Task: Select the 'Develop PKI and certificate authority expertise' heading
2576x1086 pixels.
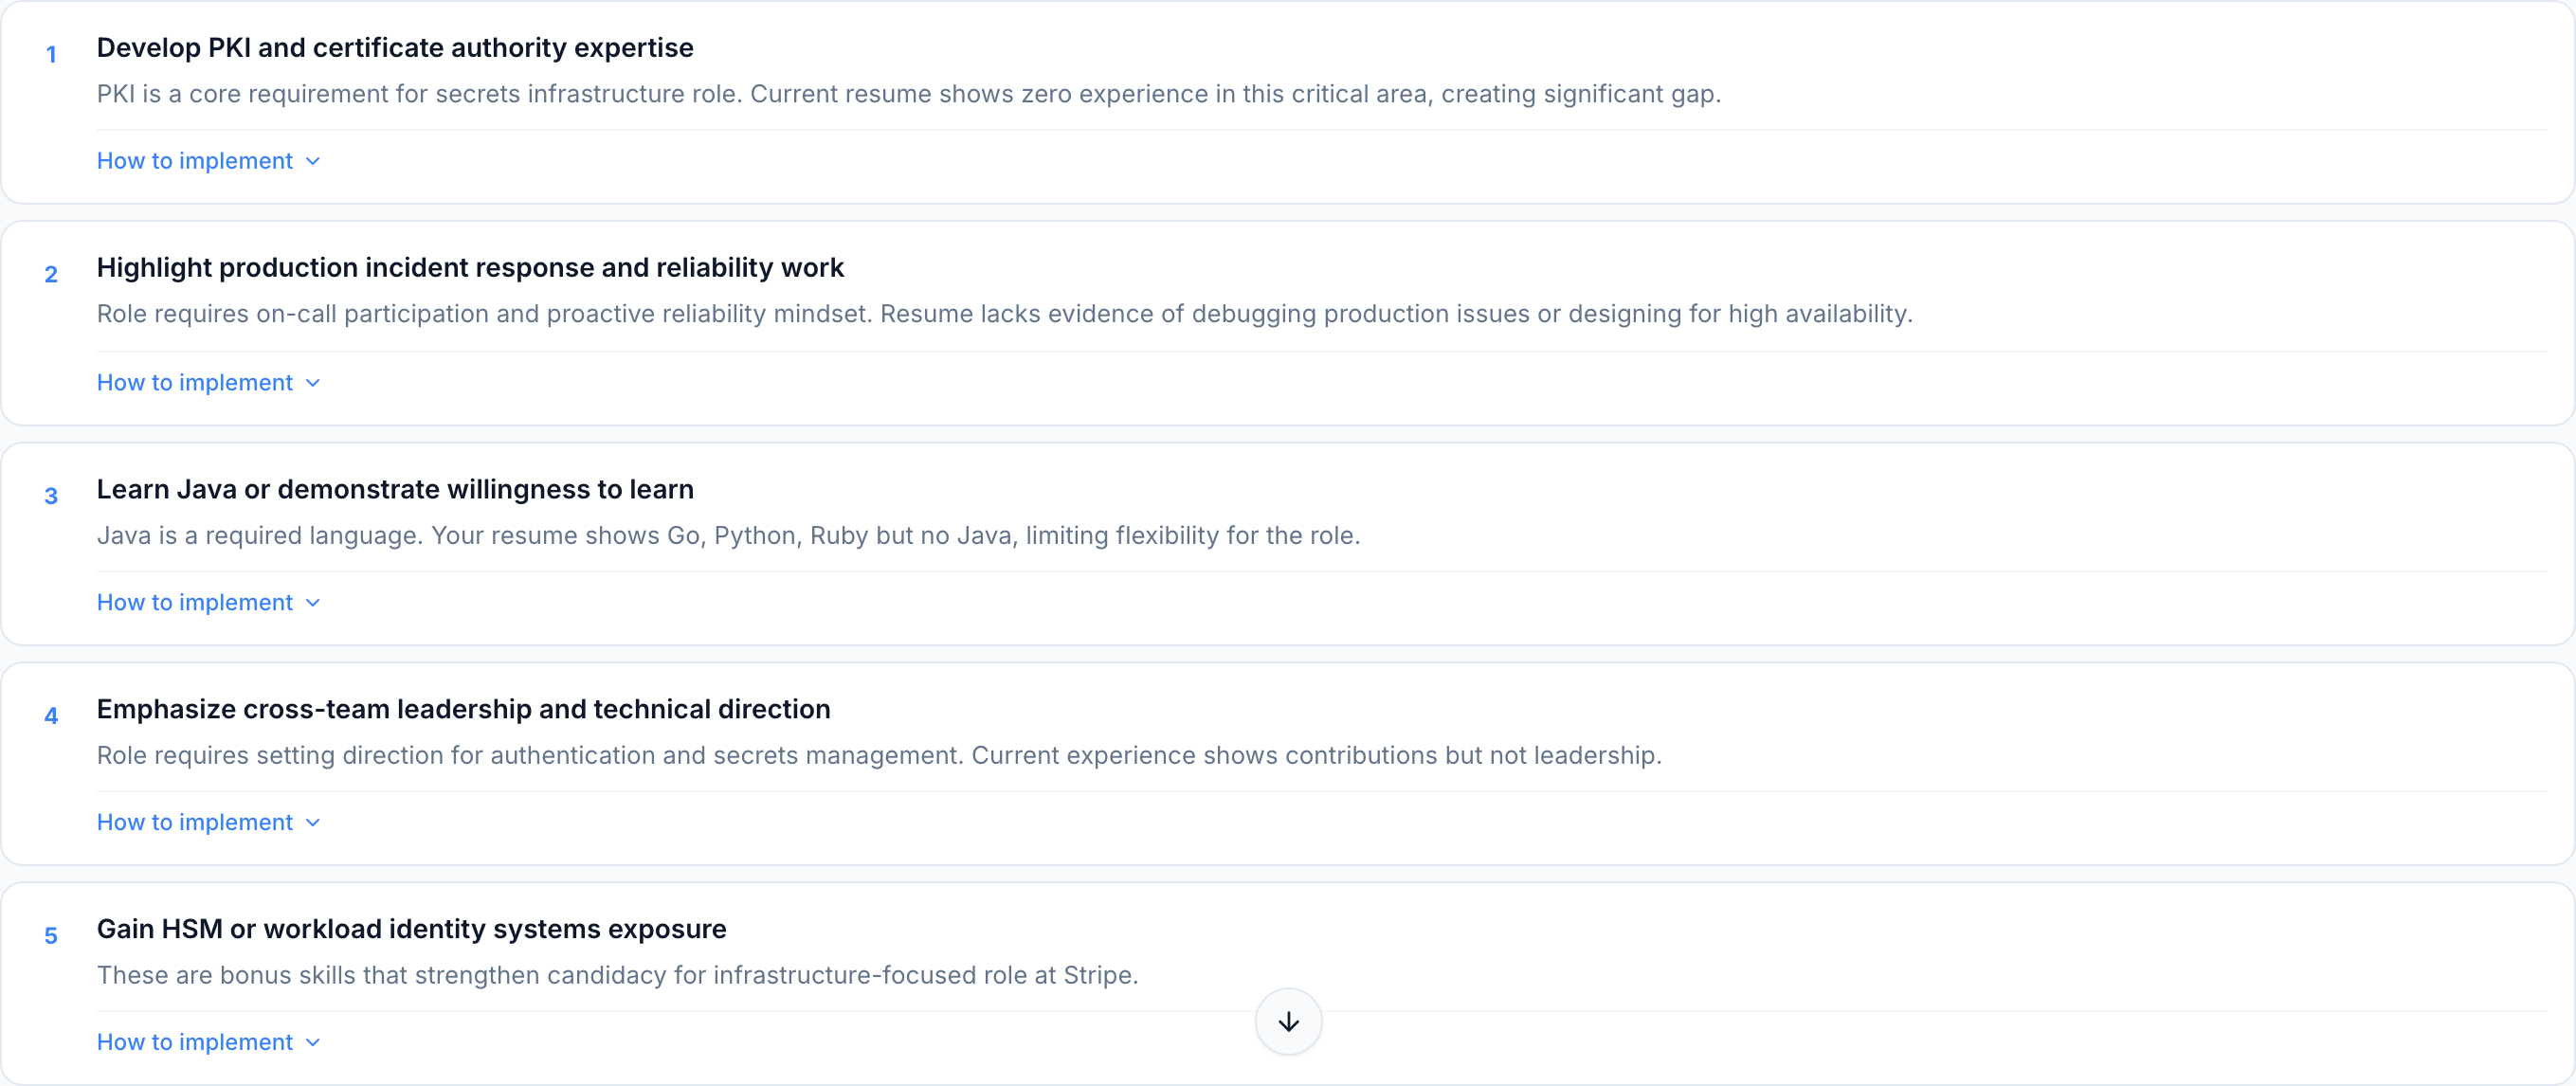Action: click(x=395, y=47)
